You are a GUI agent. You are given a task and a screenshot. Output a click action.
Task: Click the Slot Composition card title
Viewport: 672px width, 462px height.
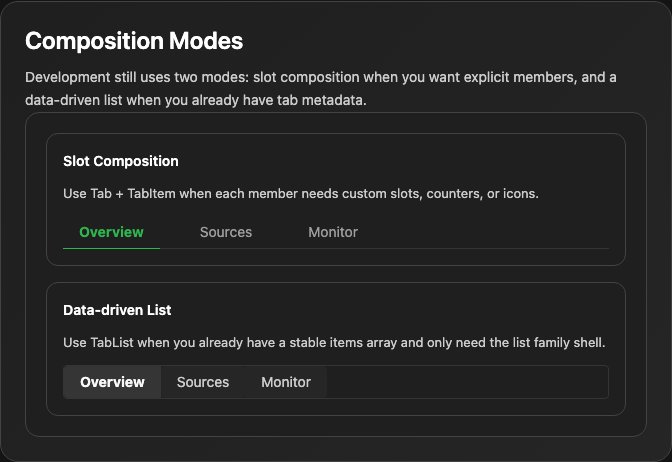click(x=121, y=161)
